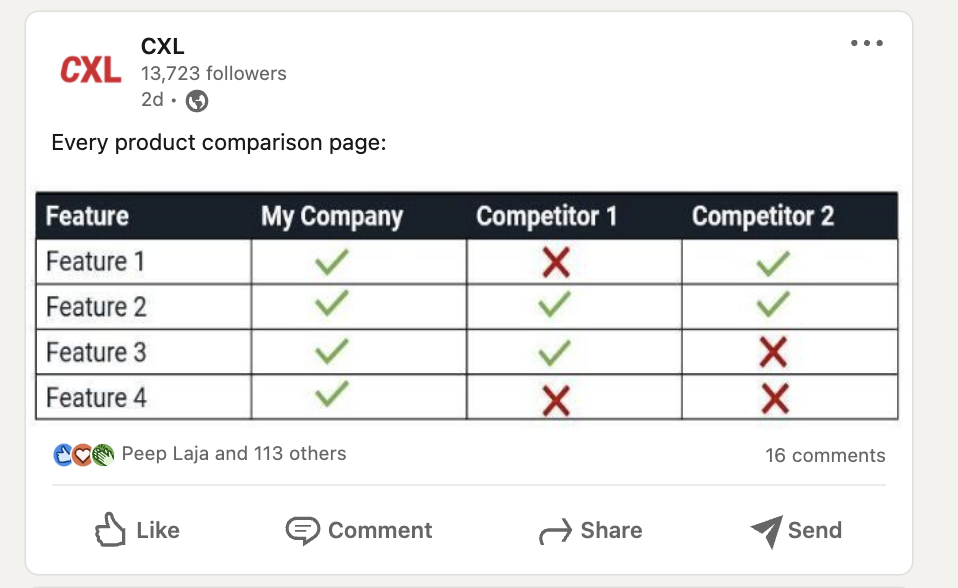The image size is (958, 588).
Task: Click the paper plane Send icon
Action: [767, 531]
